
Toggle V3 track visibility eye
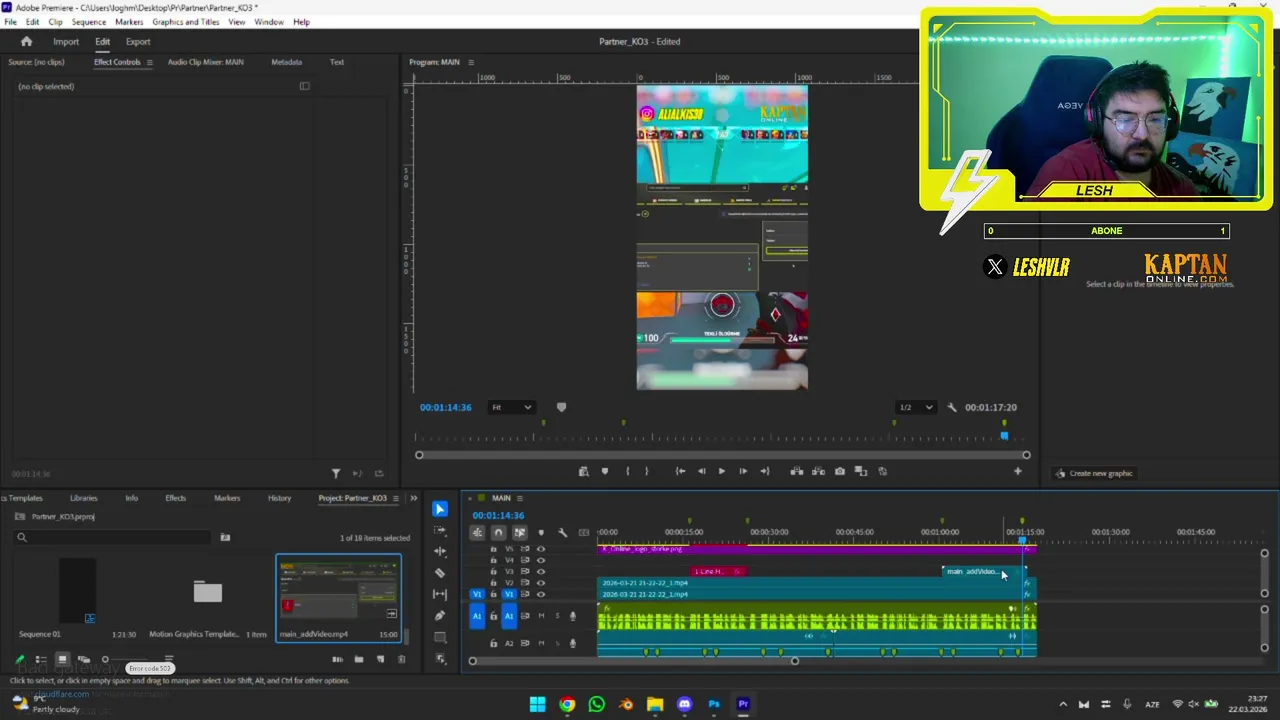[x=541, y=571]
